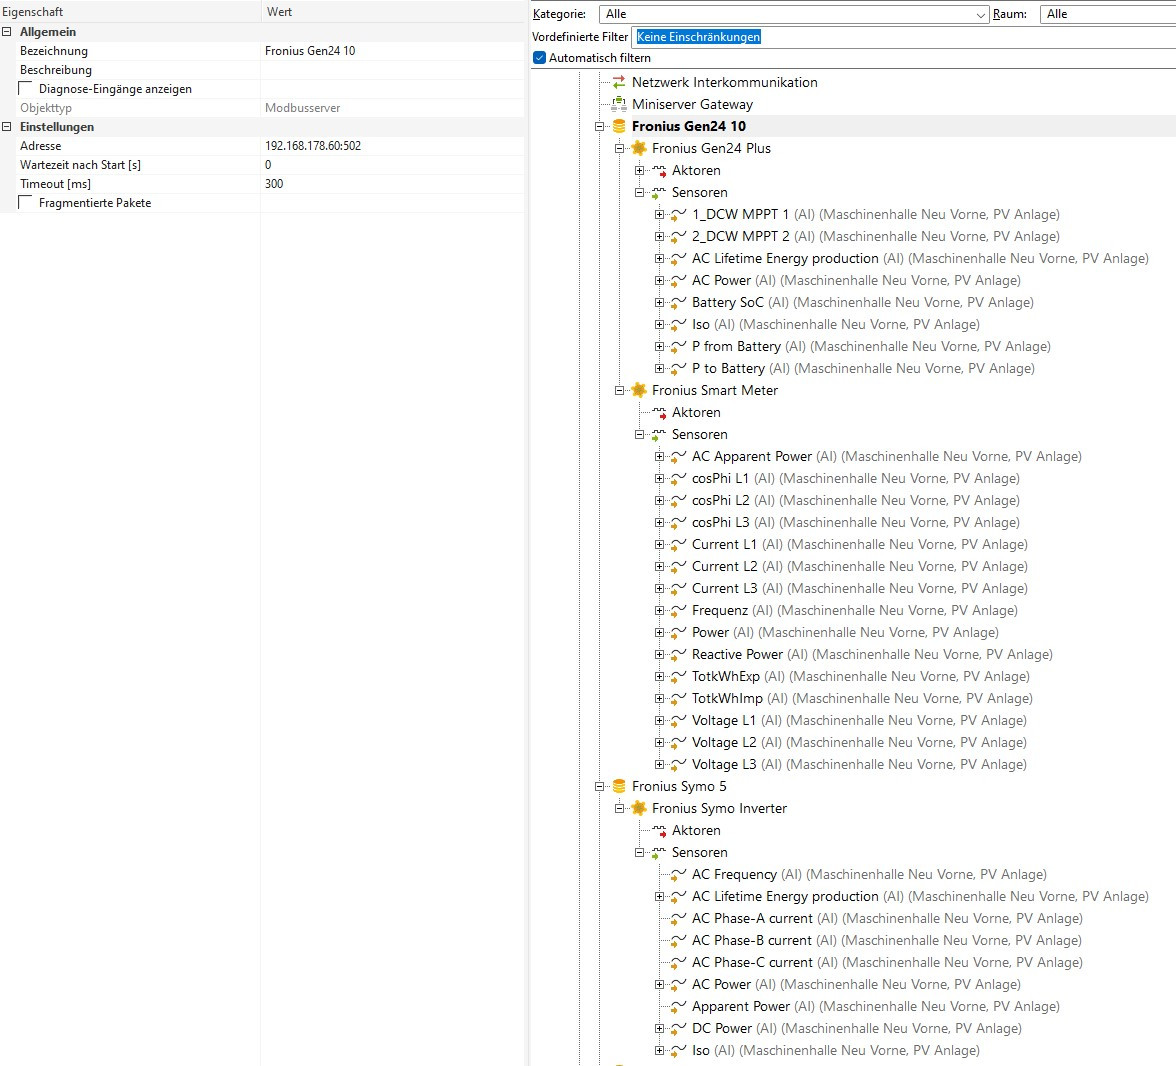Click Sensoren icon under Fronius Gen24 Plus
Screen dimensions: 1176x1066
tap(658, 193)
